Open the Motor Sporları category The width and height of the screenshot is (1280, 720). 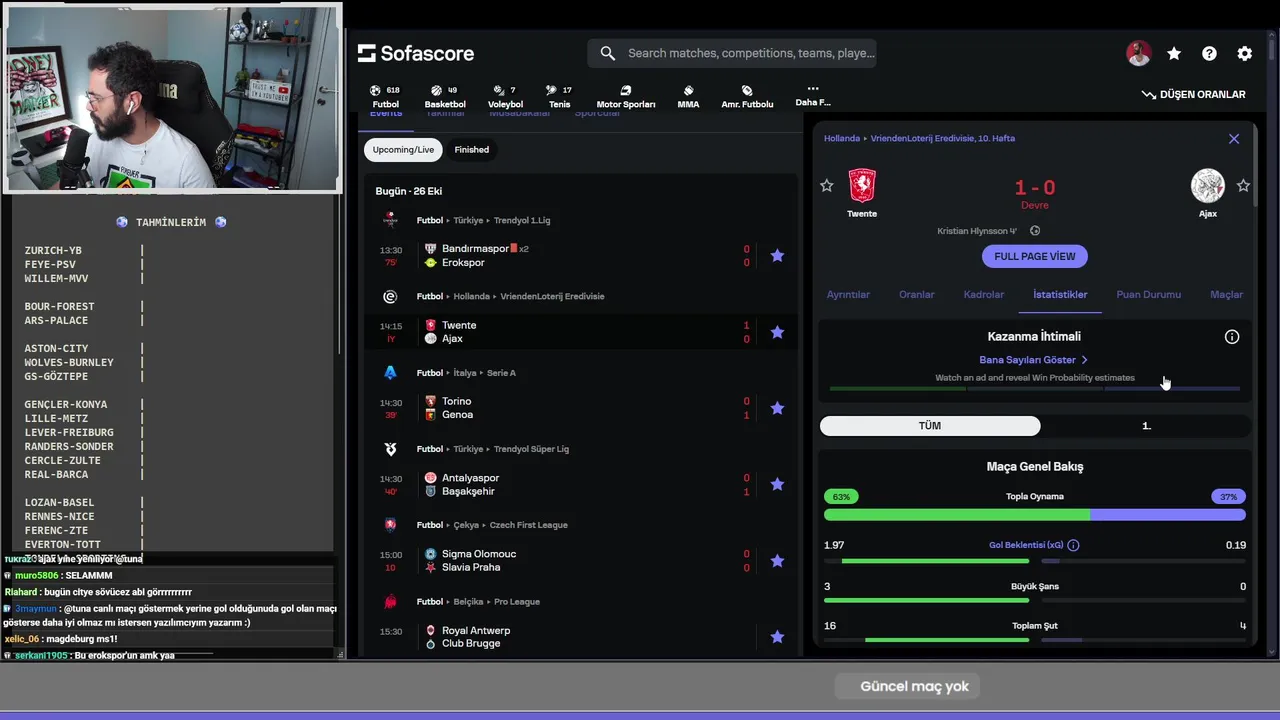point(626,96)
